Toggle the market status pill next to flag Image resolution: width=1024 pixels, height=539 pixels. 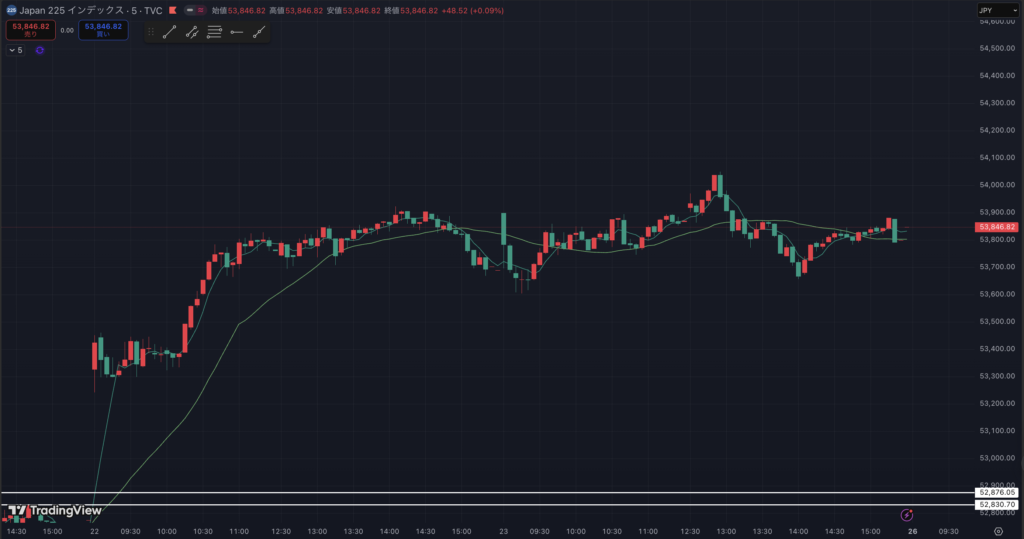pyautogui.click(x=197, y=10)
